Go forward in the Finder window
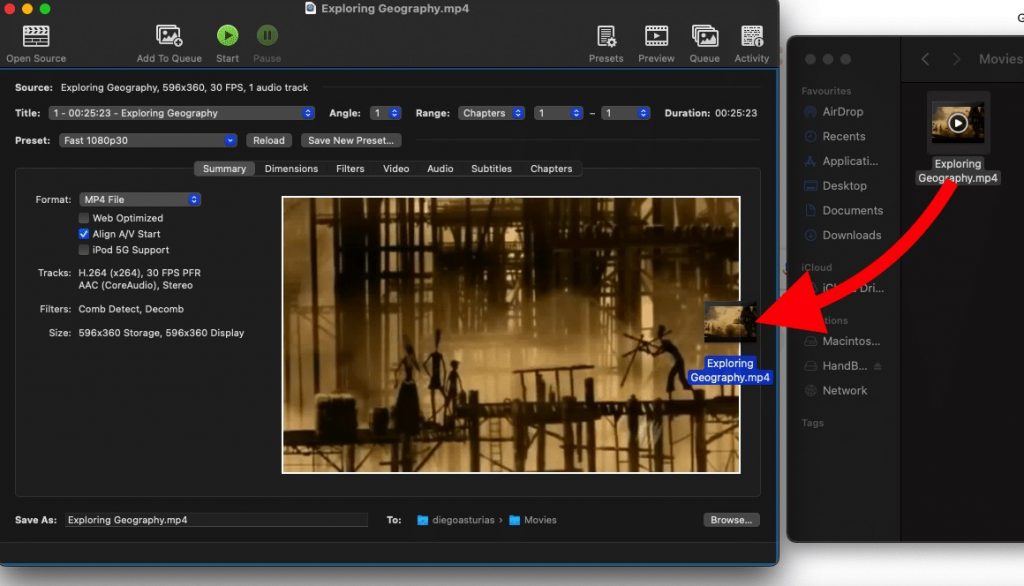Image resolution: width=1024 pixels, height=586 pixels. coord(957,59)
